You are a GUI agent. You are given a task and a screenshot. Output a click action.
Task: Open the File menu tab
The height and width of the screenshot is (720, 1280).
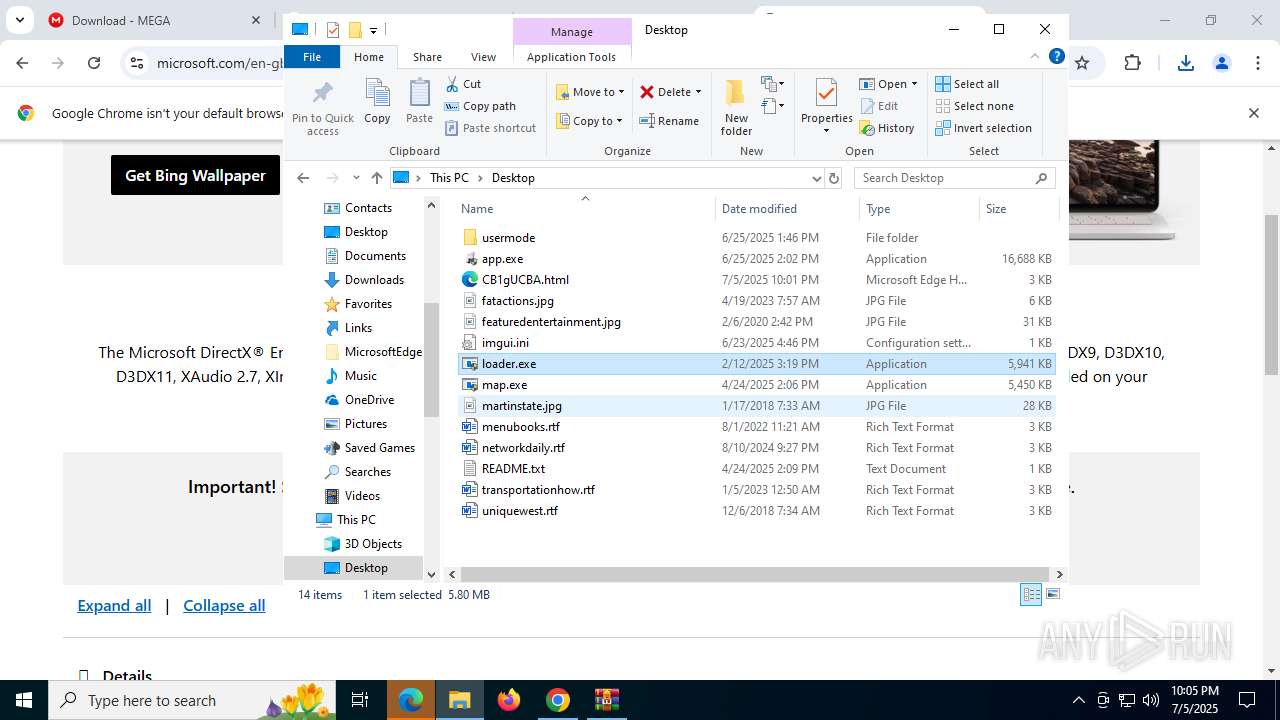(312, 57)
